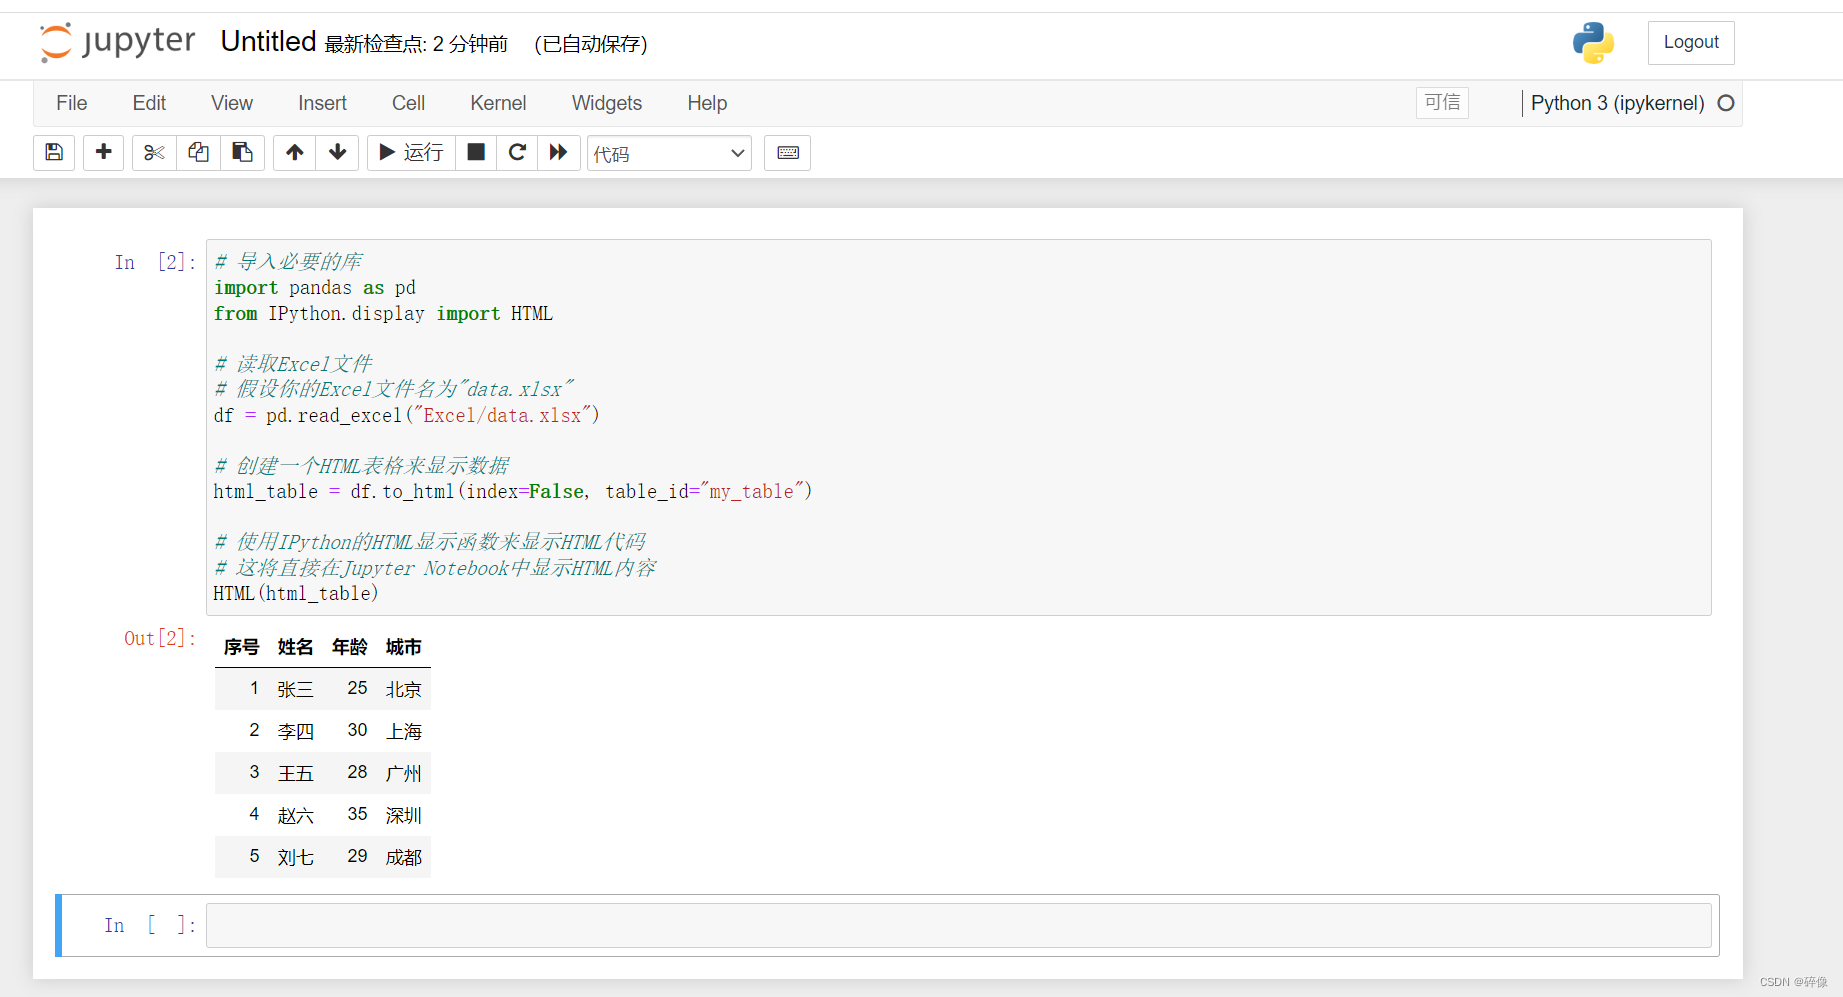Restart kernel and run all cells
Viewport: 1843px width, 997px height.
(x=559, y=152)
